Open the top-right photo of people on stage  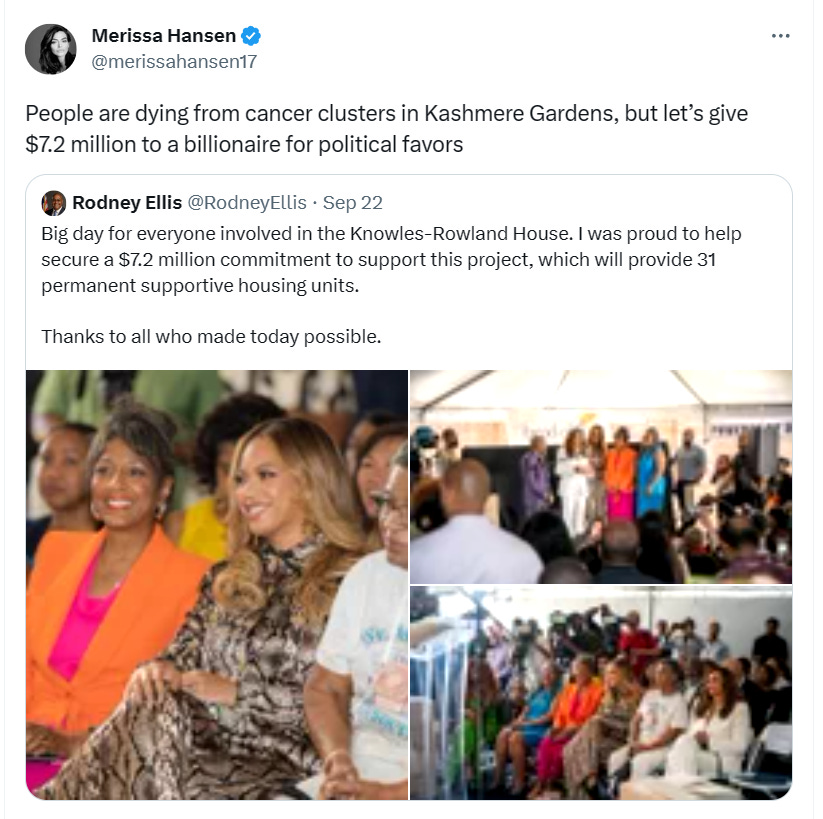coord(601,477)
